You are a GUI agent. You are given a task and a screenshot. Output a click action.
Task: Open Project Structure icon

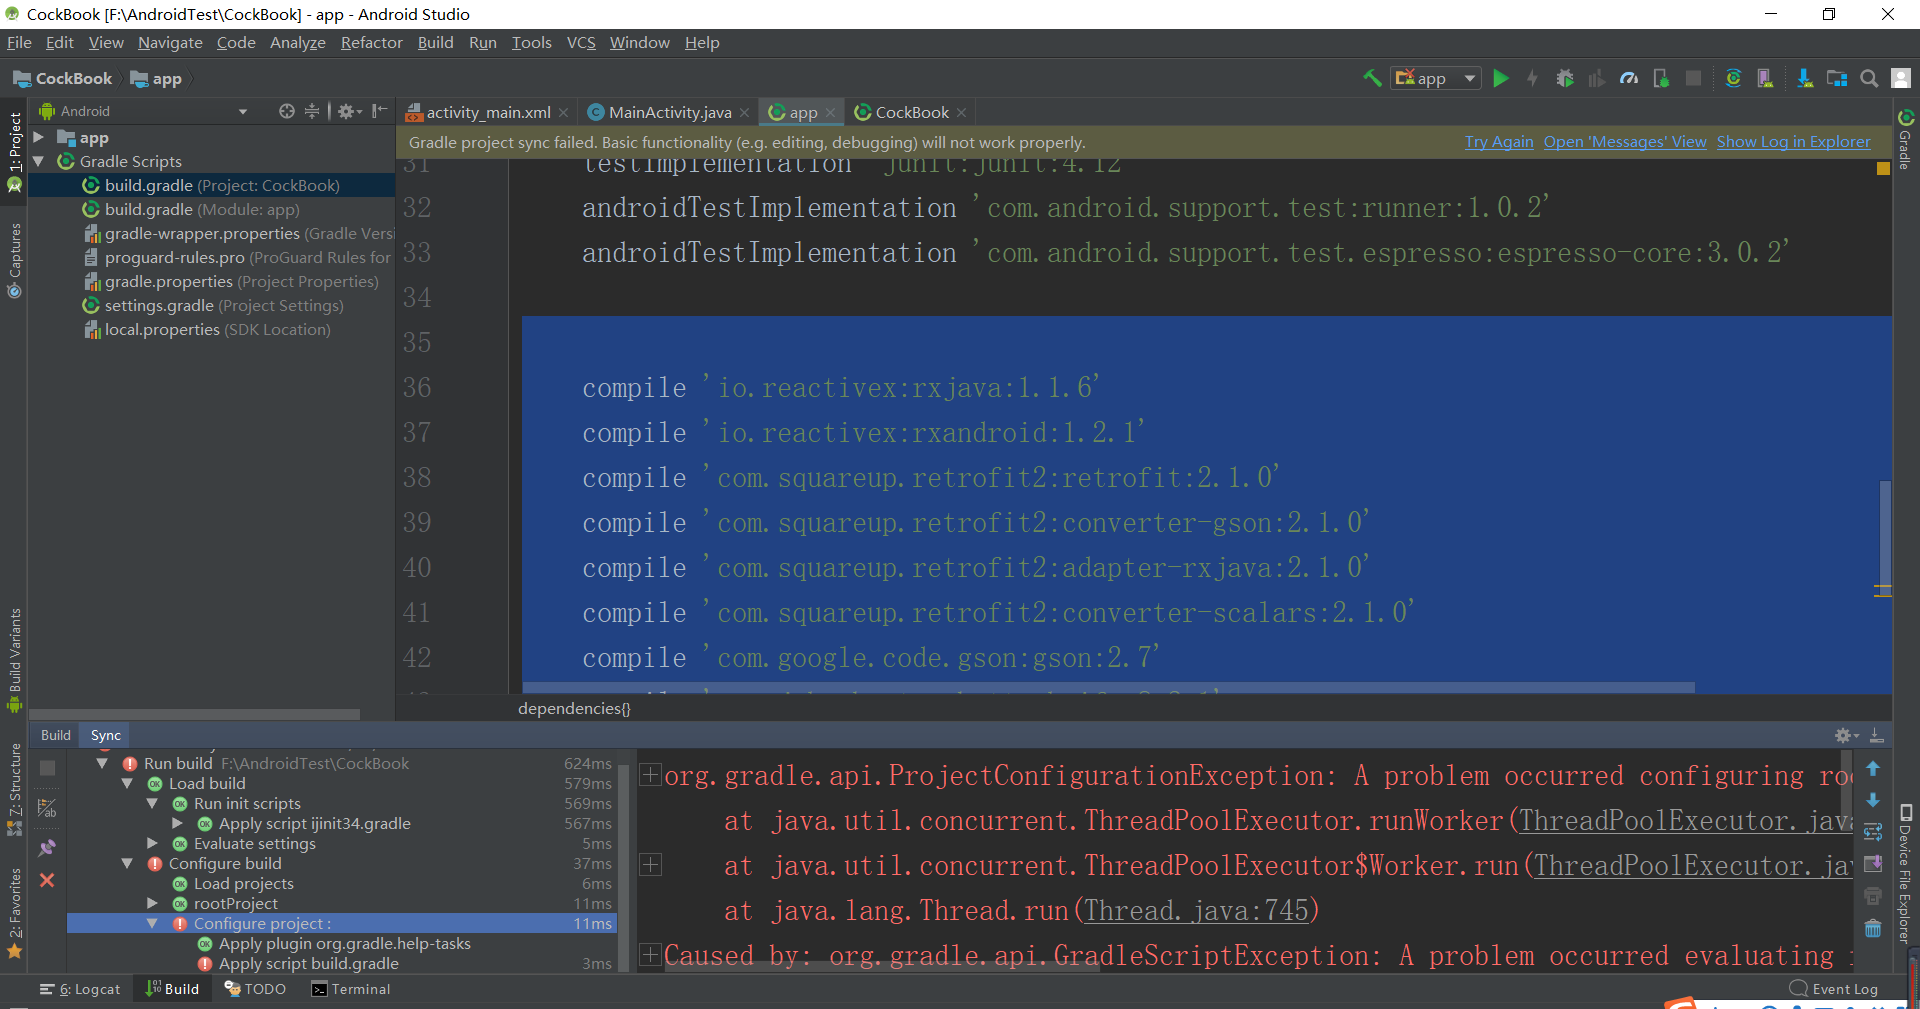[1837, 78]
